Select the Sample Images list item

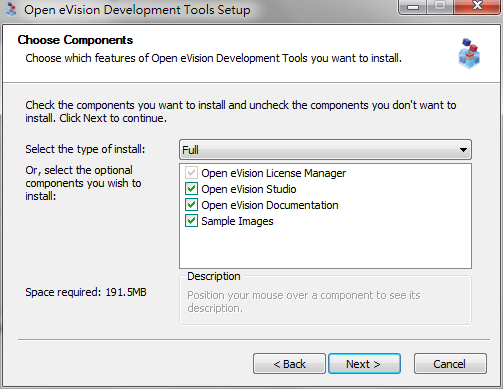(237, 221)
